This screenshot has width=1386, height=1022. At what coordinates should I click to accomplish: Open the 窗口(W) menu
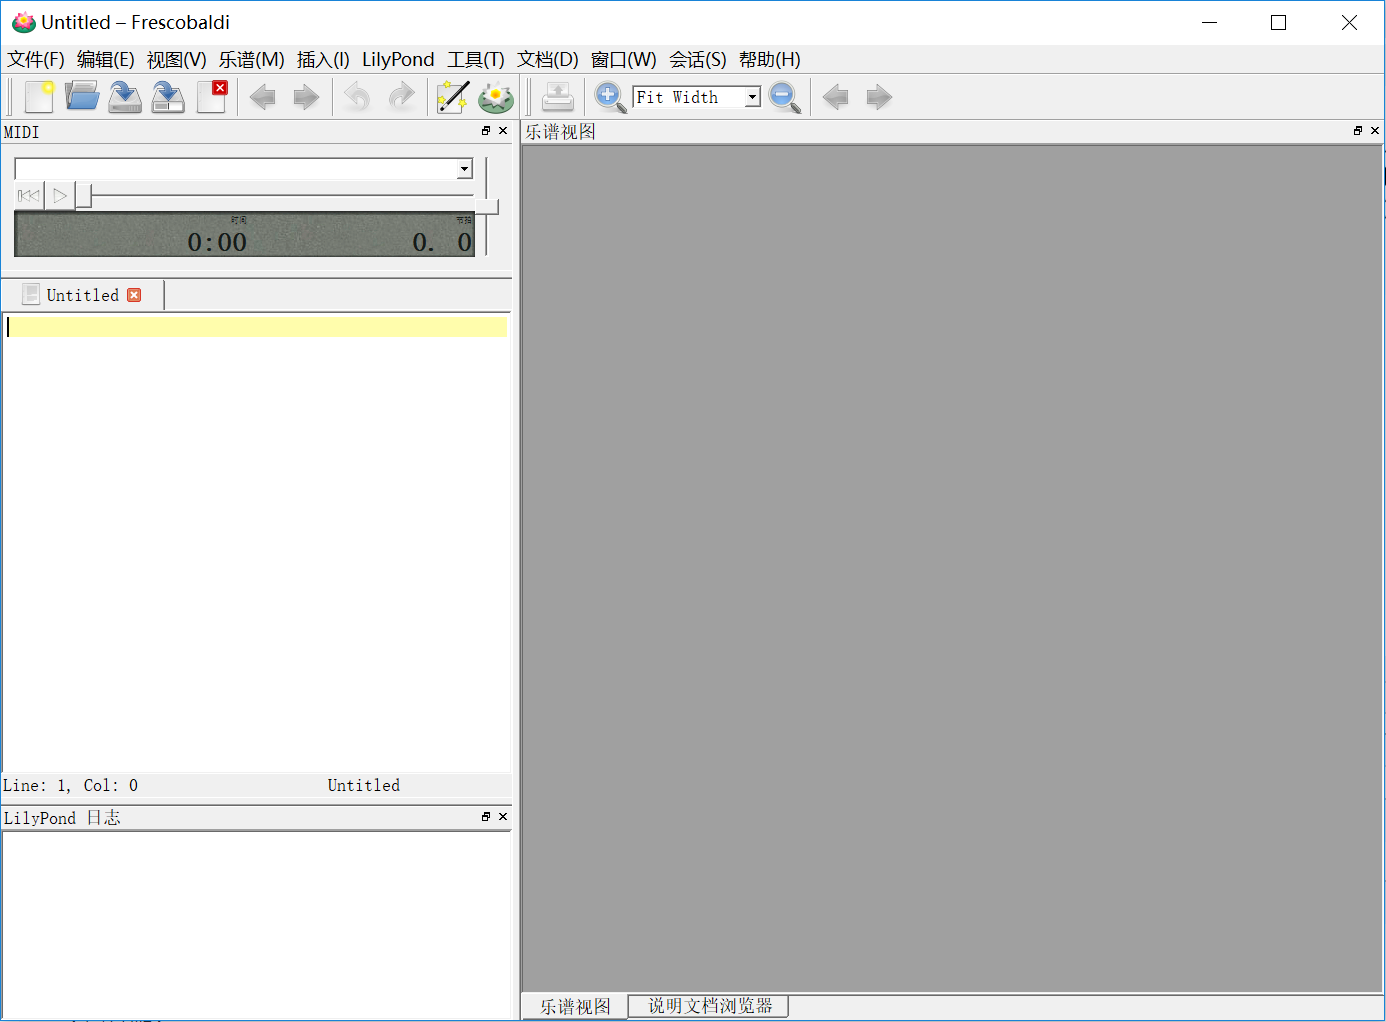pyautogui.click(x=624, y=60)
